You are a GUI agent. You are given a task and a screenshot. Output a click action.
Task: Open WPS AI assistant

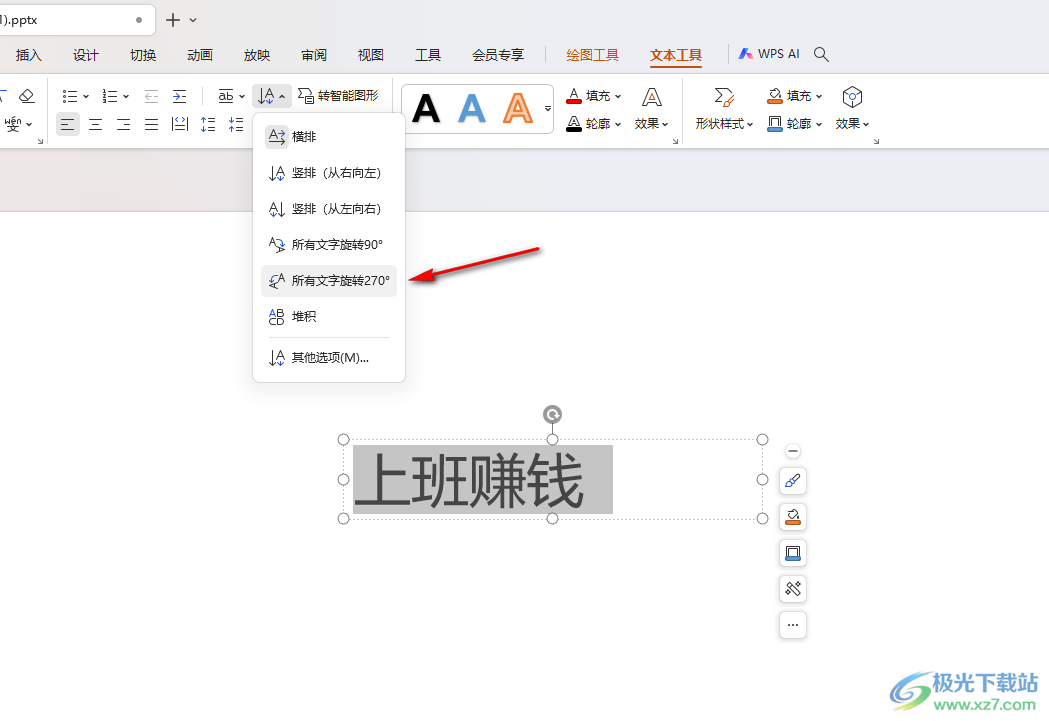769,54
